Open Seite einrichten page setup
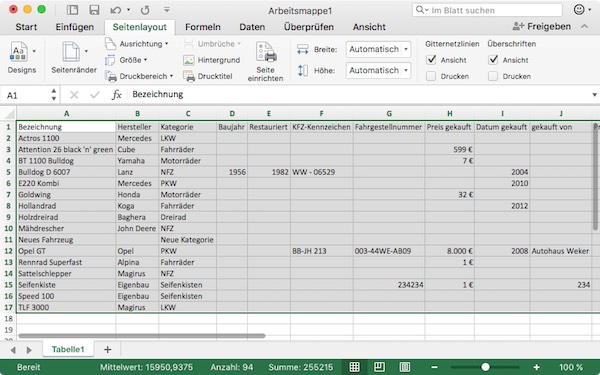Image resolution: width=600 pixels, height=375 pixels. [266, 61]
